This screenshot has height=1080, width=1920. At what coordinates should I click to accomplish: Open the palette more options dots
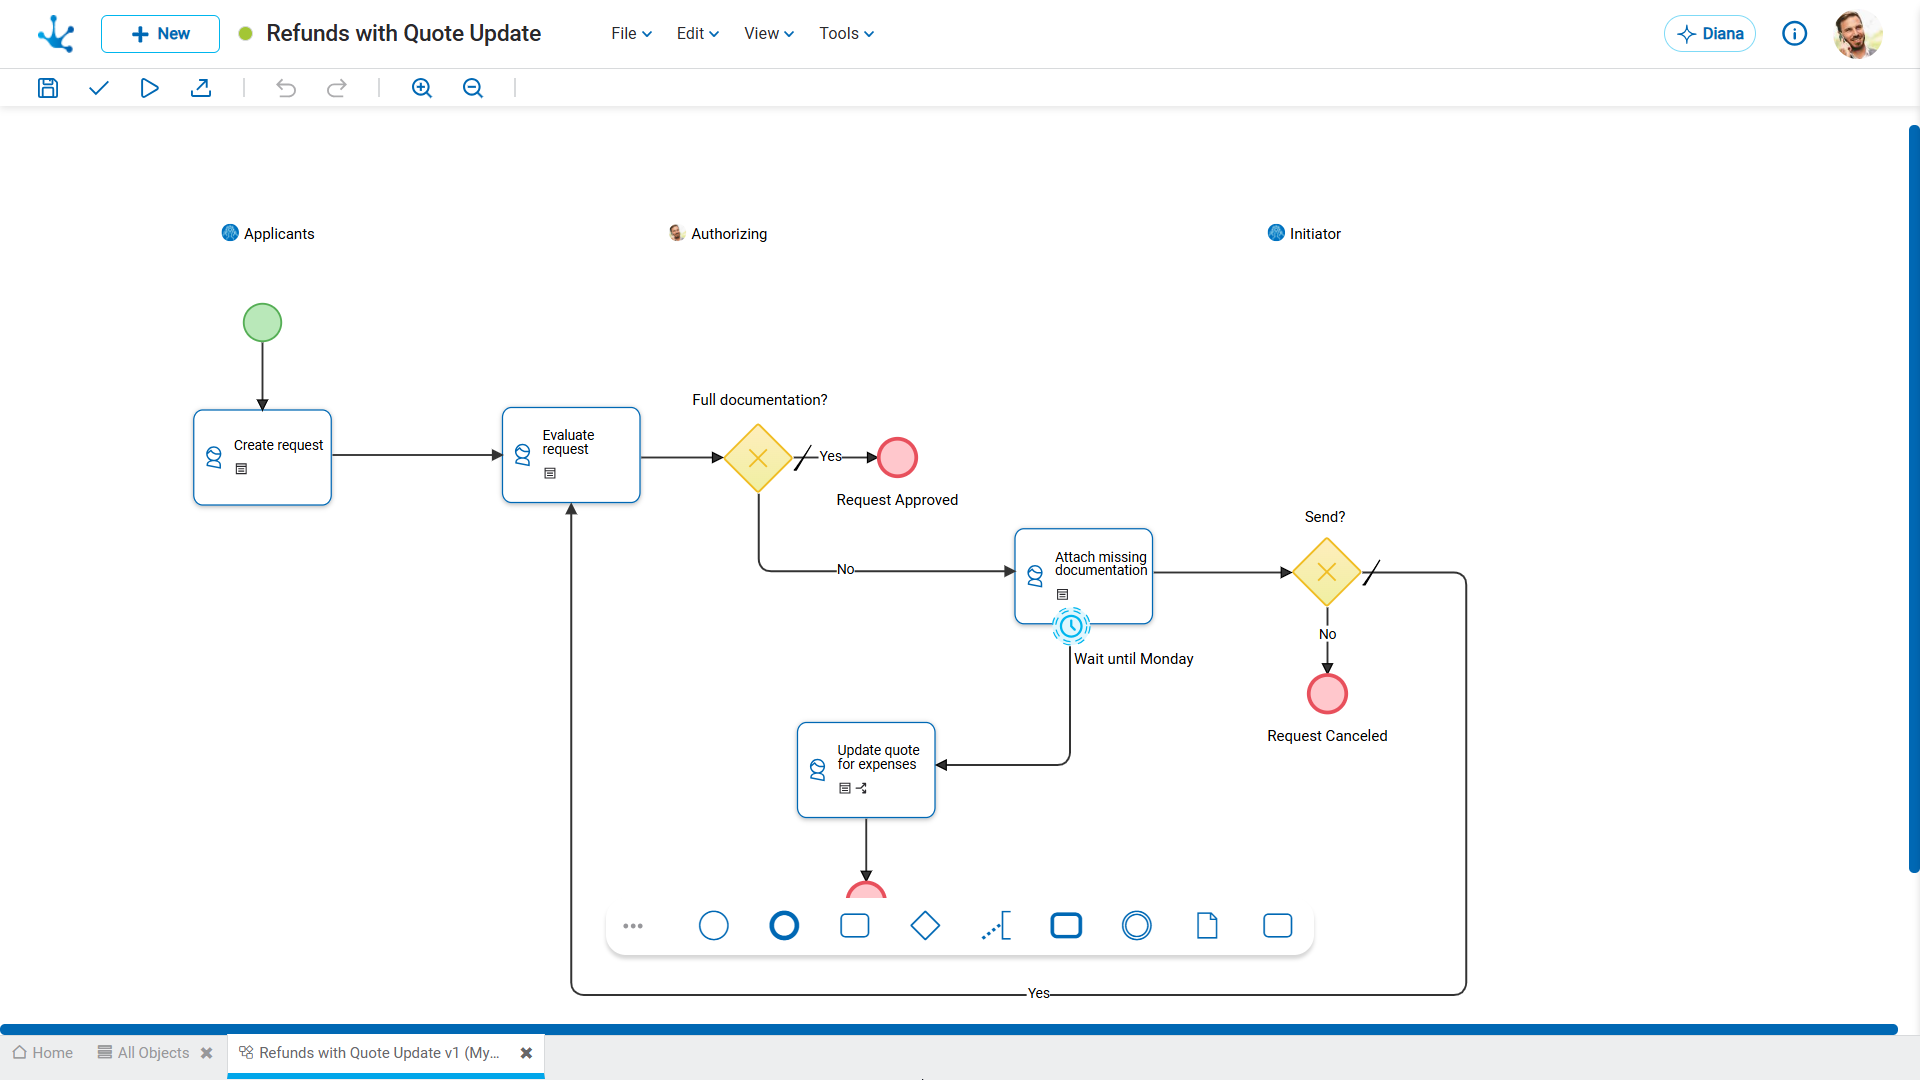[633, 926]
